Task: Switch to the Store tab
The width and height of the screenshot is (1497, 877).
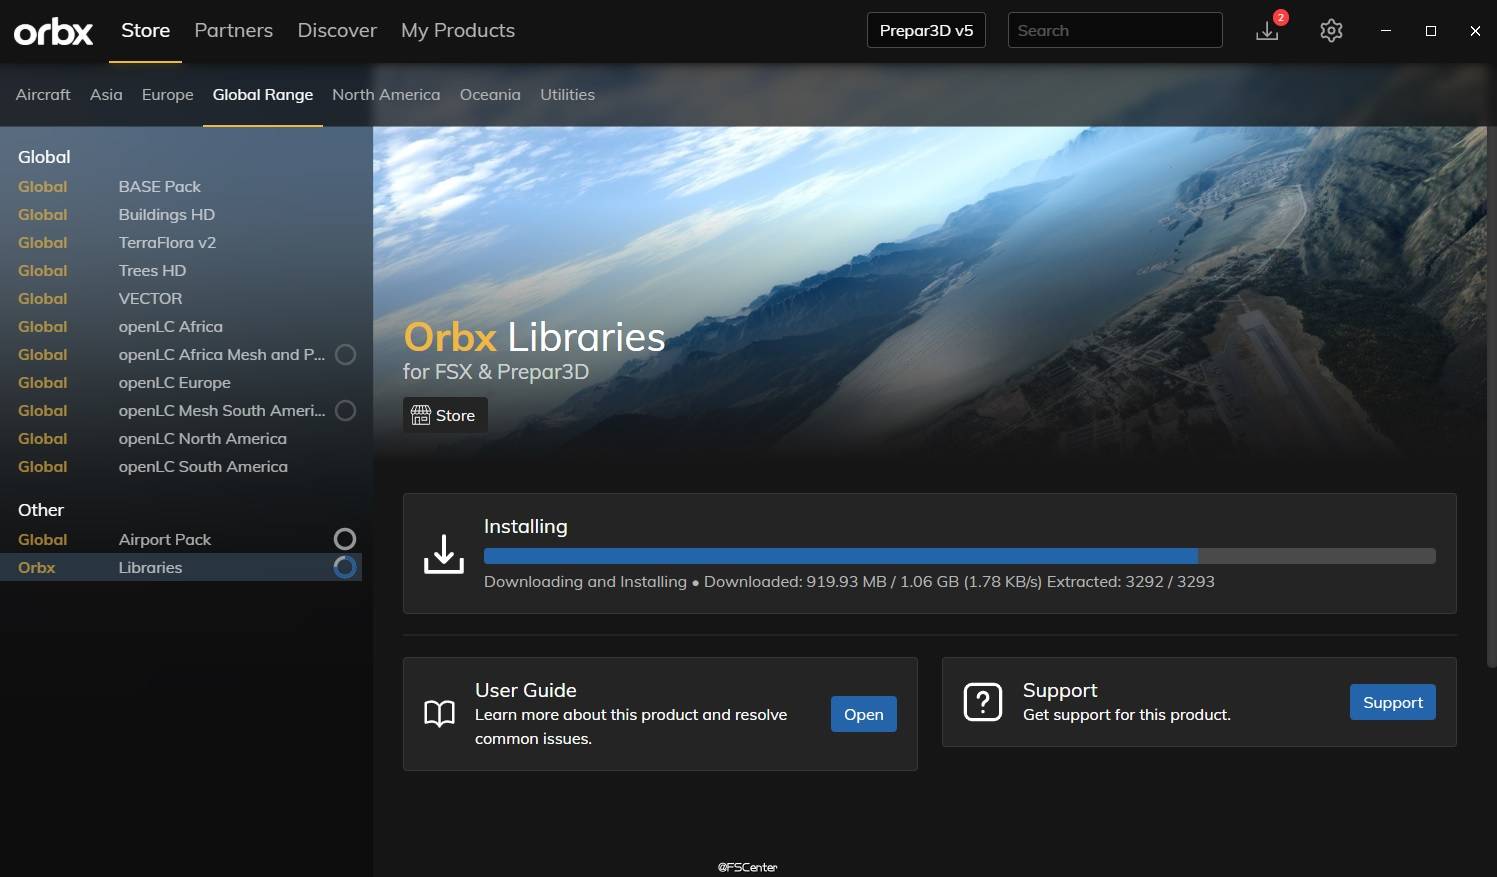Action: pyautogui.click(x=145, y=30)
